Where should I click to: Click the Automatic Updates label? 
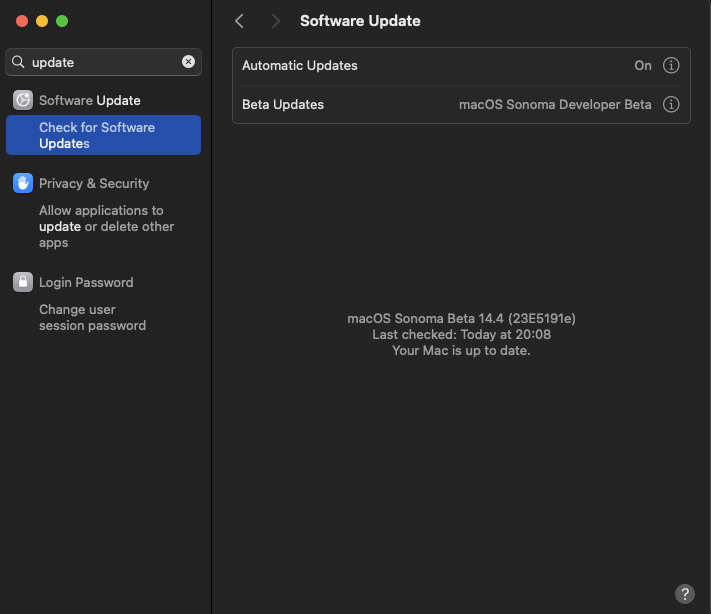300,65
